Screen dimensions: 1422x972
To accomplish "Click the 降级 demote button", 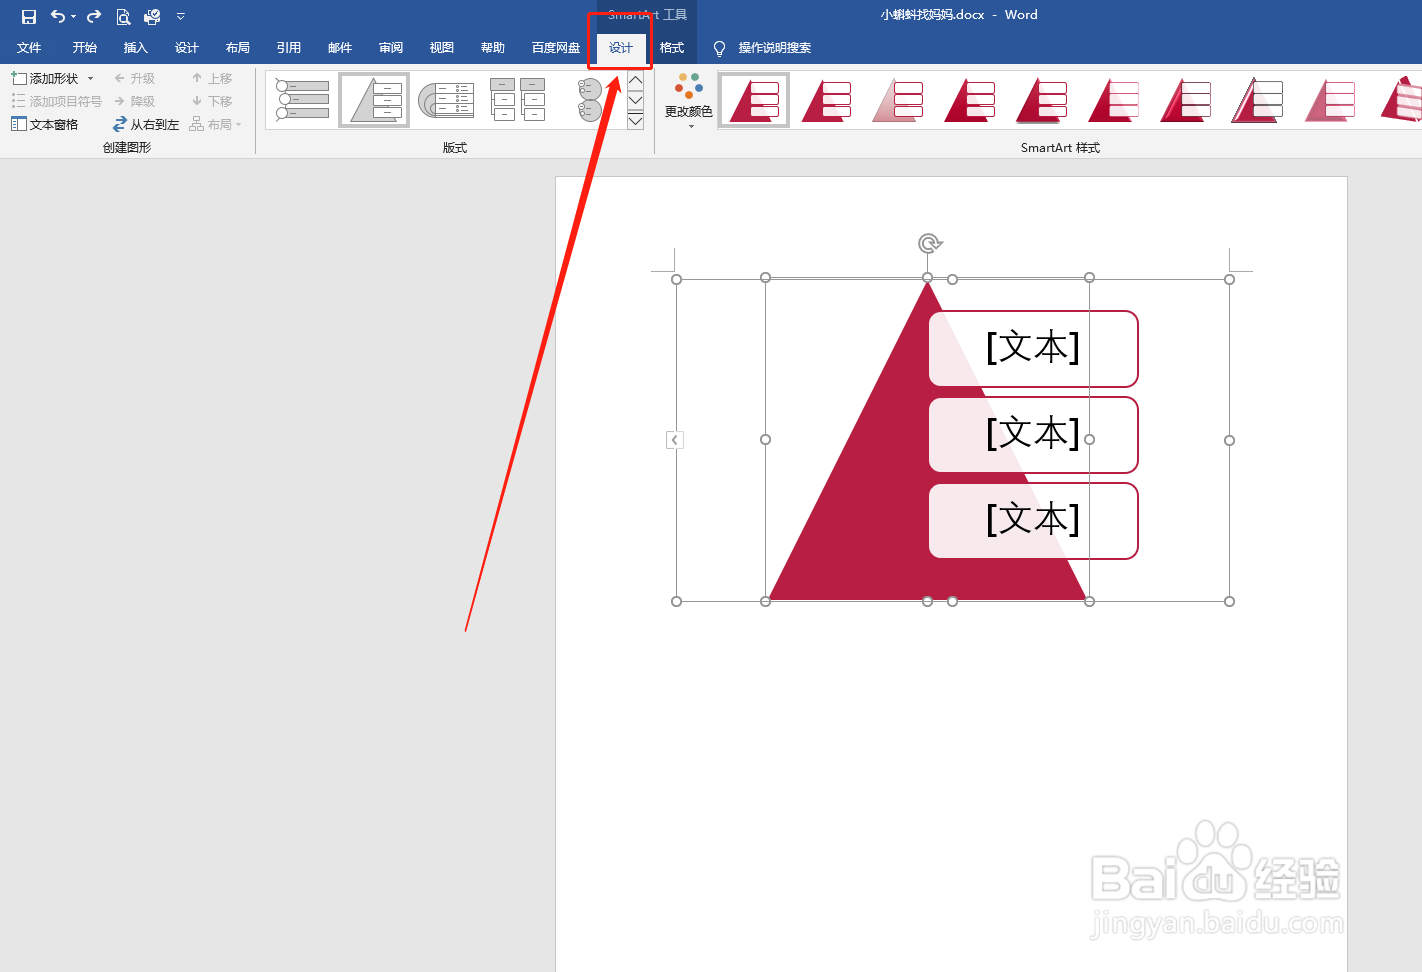I will point(134,101).
